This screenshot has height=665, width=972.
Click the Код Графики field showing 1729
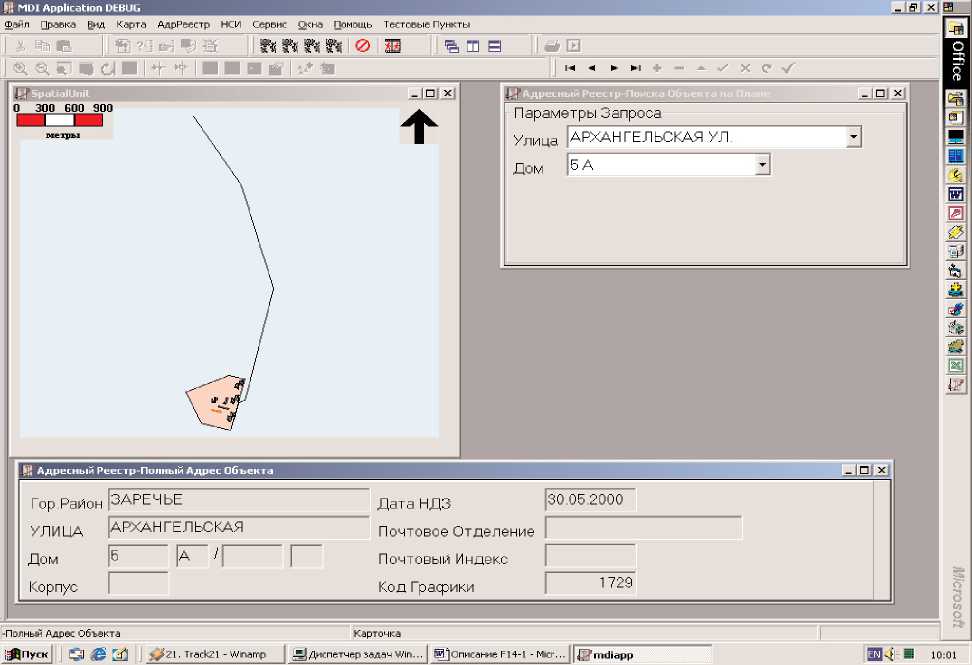pyautogui.click(x=590, y=583)
